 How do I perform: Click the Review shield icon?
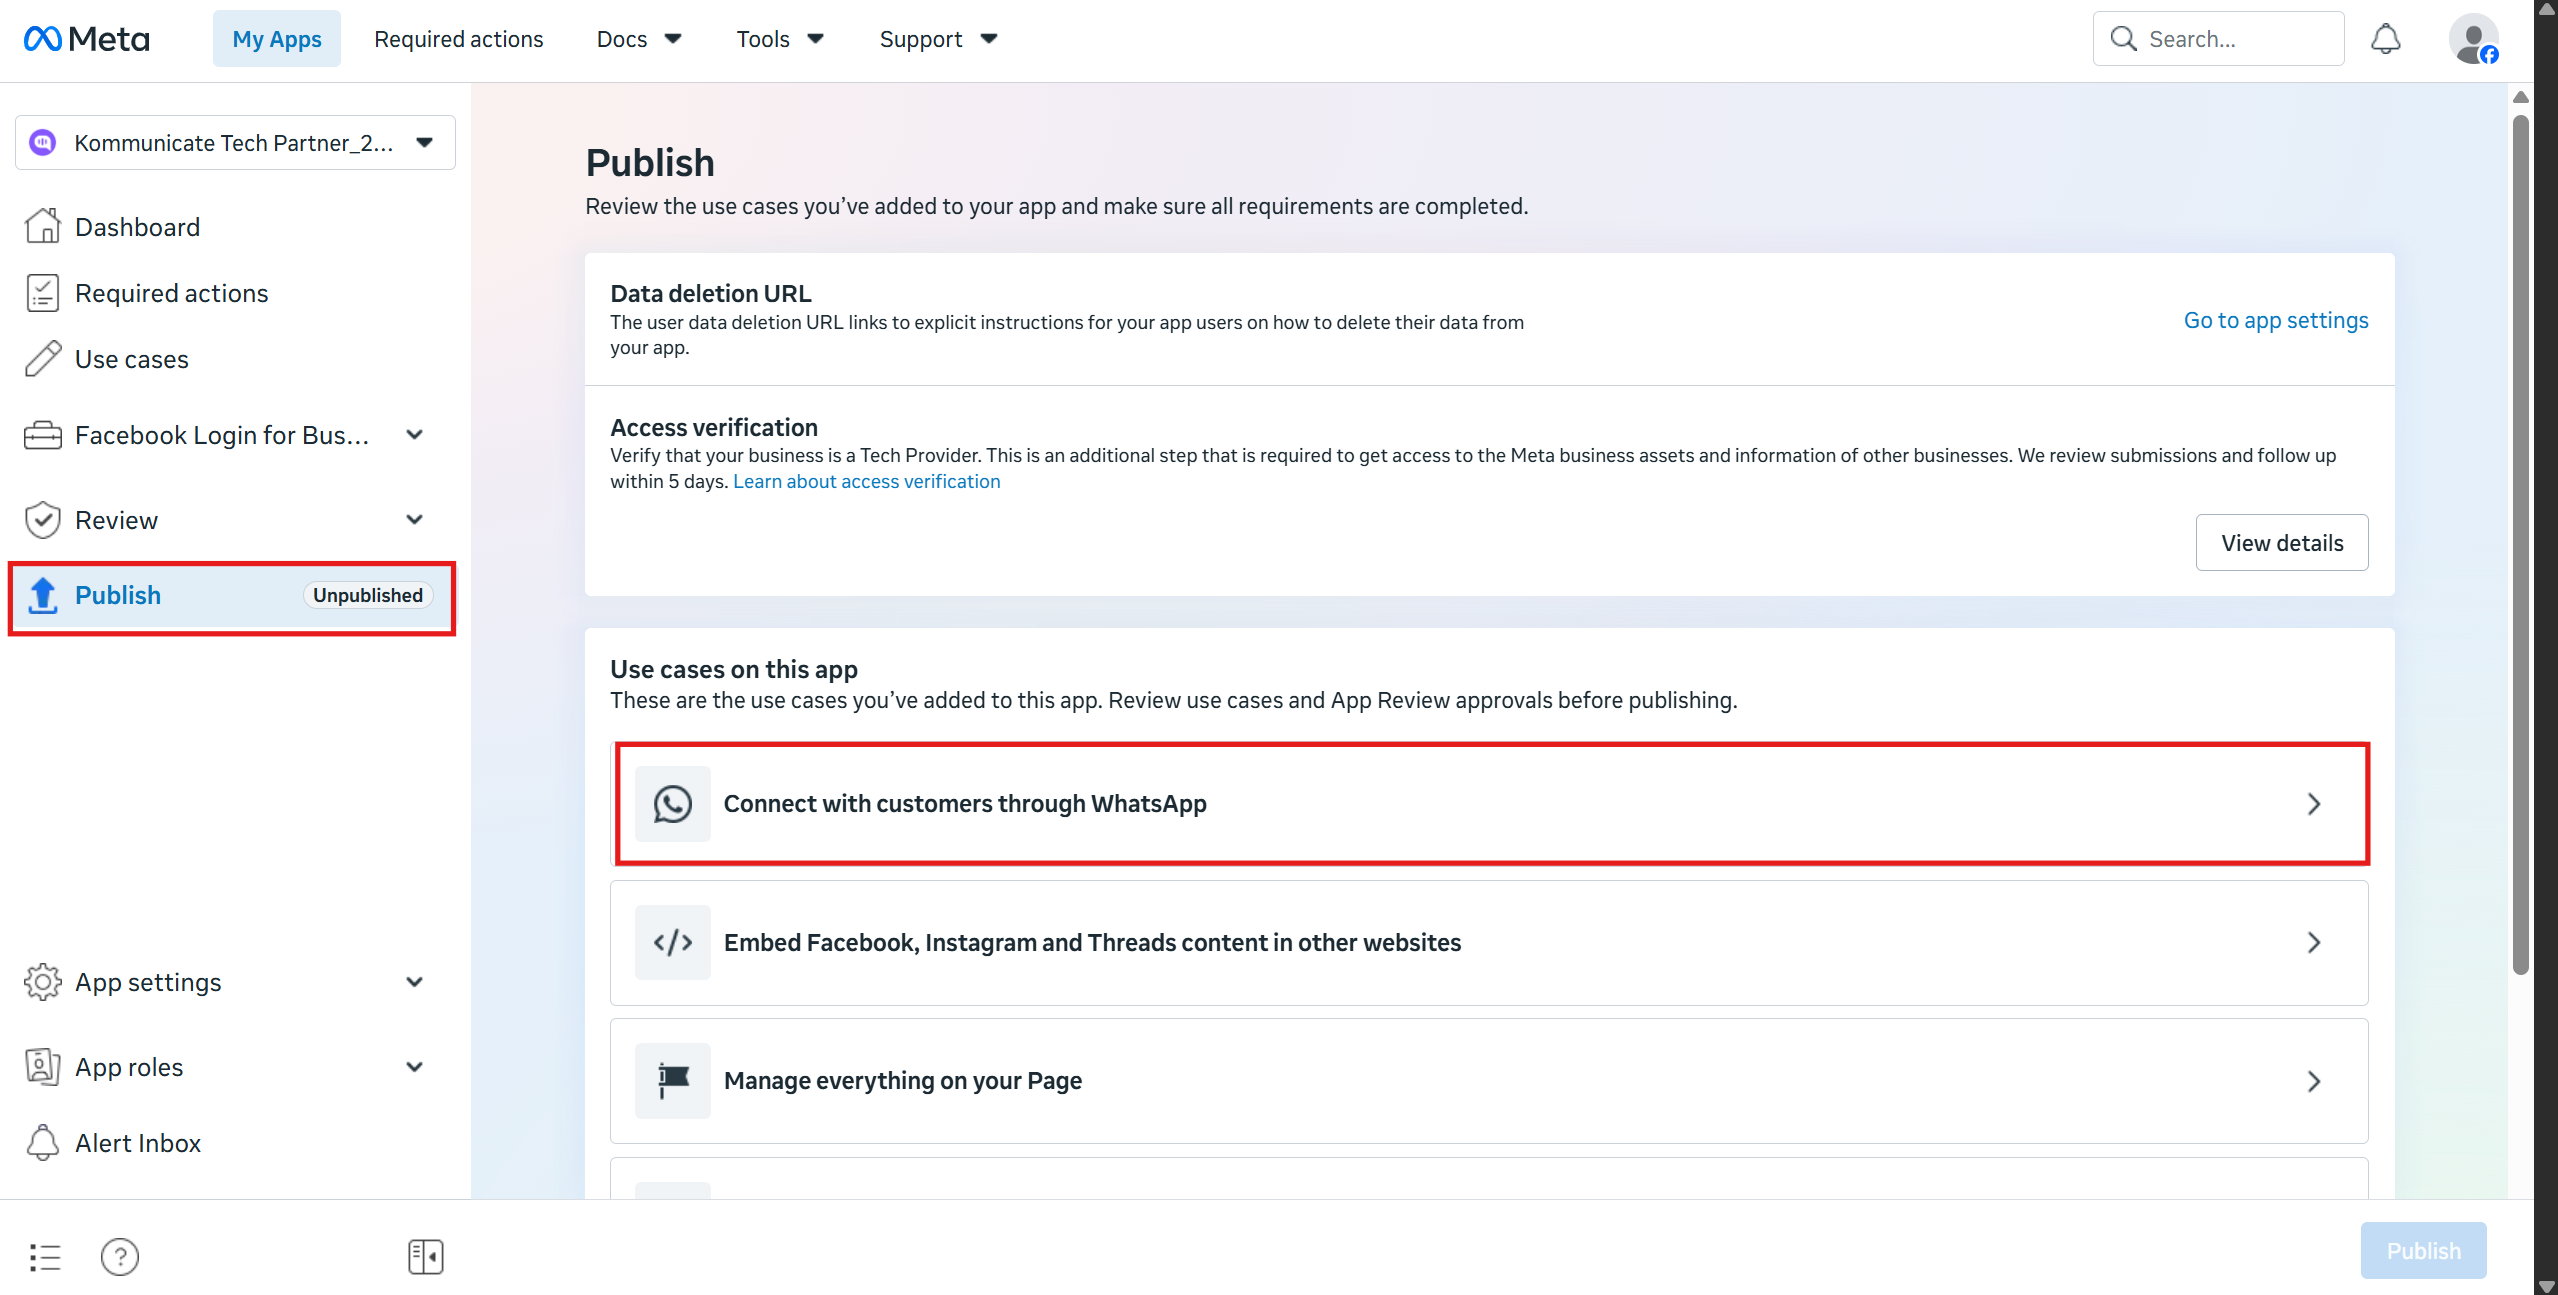tap(42, 520)
